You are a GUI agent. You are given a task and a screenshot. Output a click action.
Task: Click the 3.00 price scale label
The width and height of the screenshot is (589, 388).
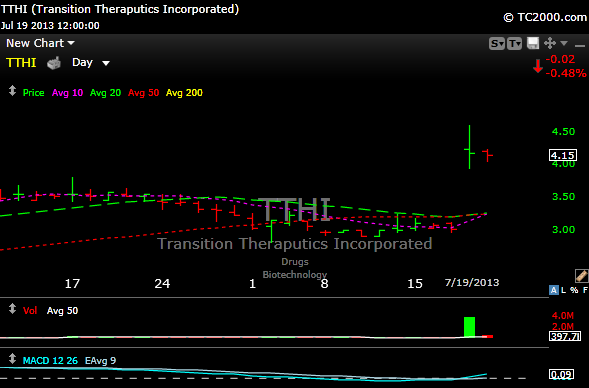click(563, 229)
